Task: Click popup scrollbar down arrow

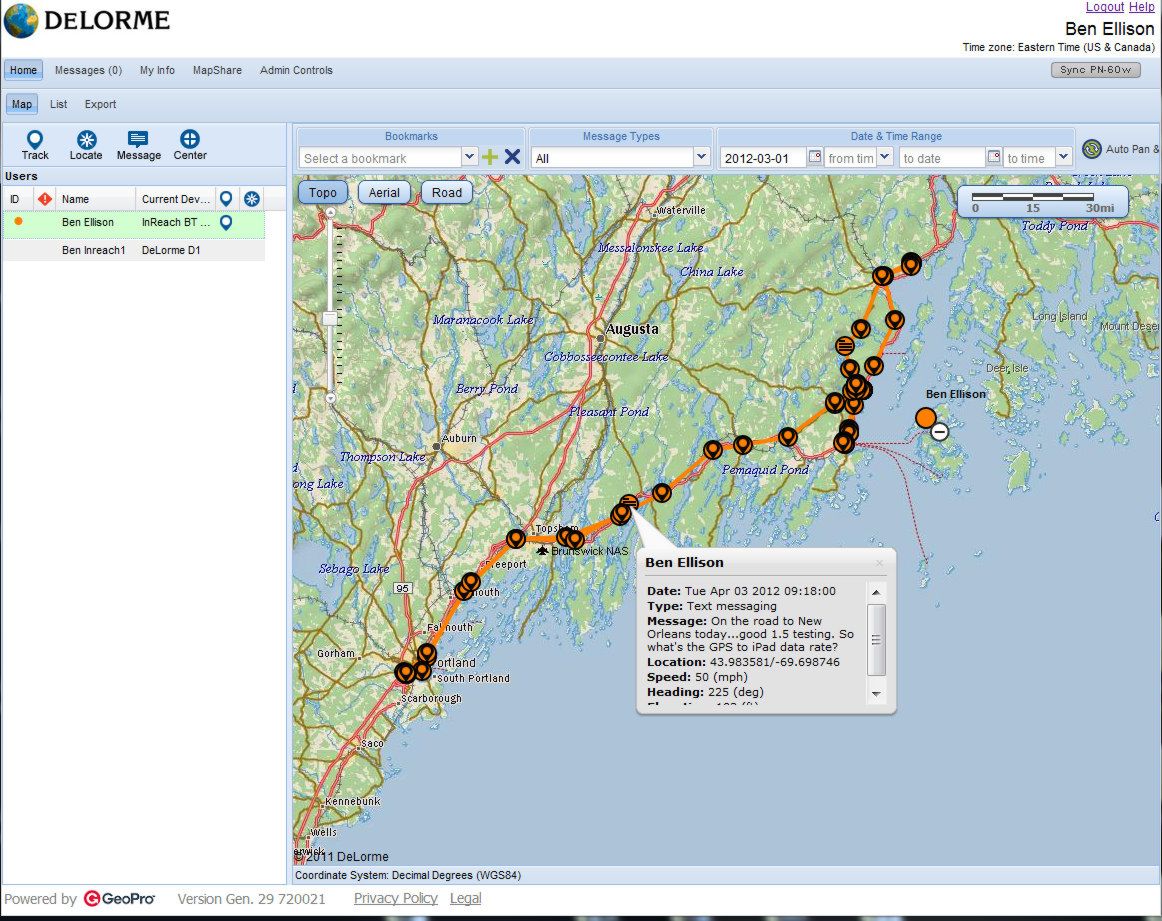Action: 876,694
